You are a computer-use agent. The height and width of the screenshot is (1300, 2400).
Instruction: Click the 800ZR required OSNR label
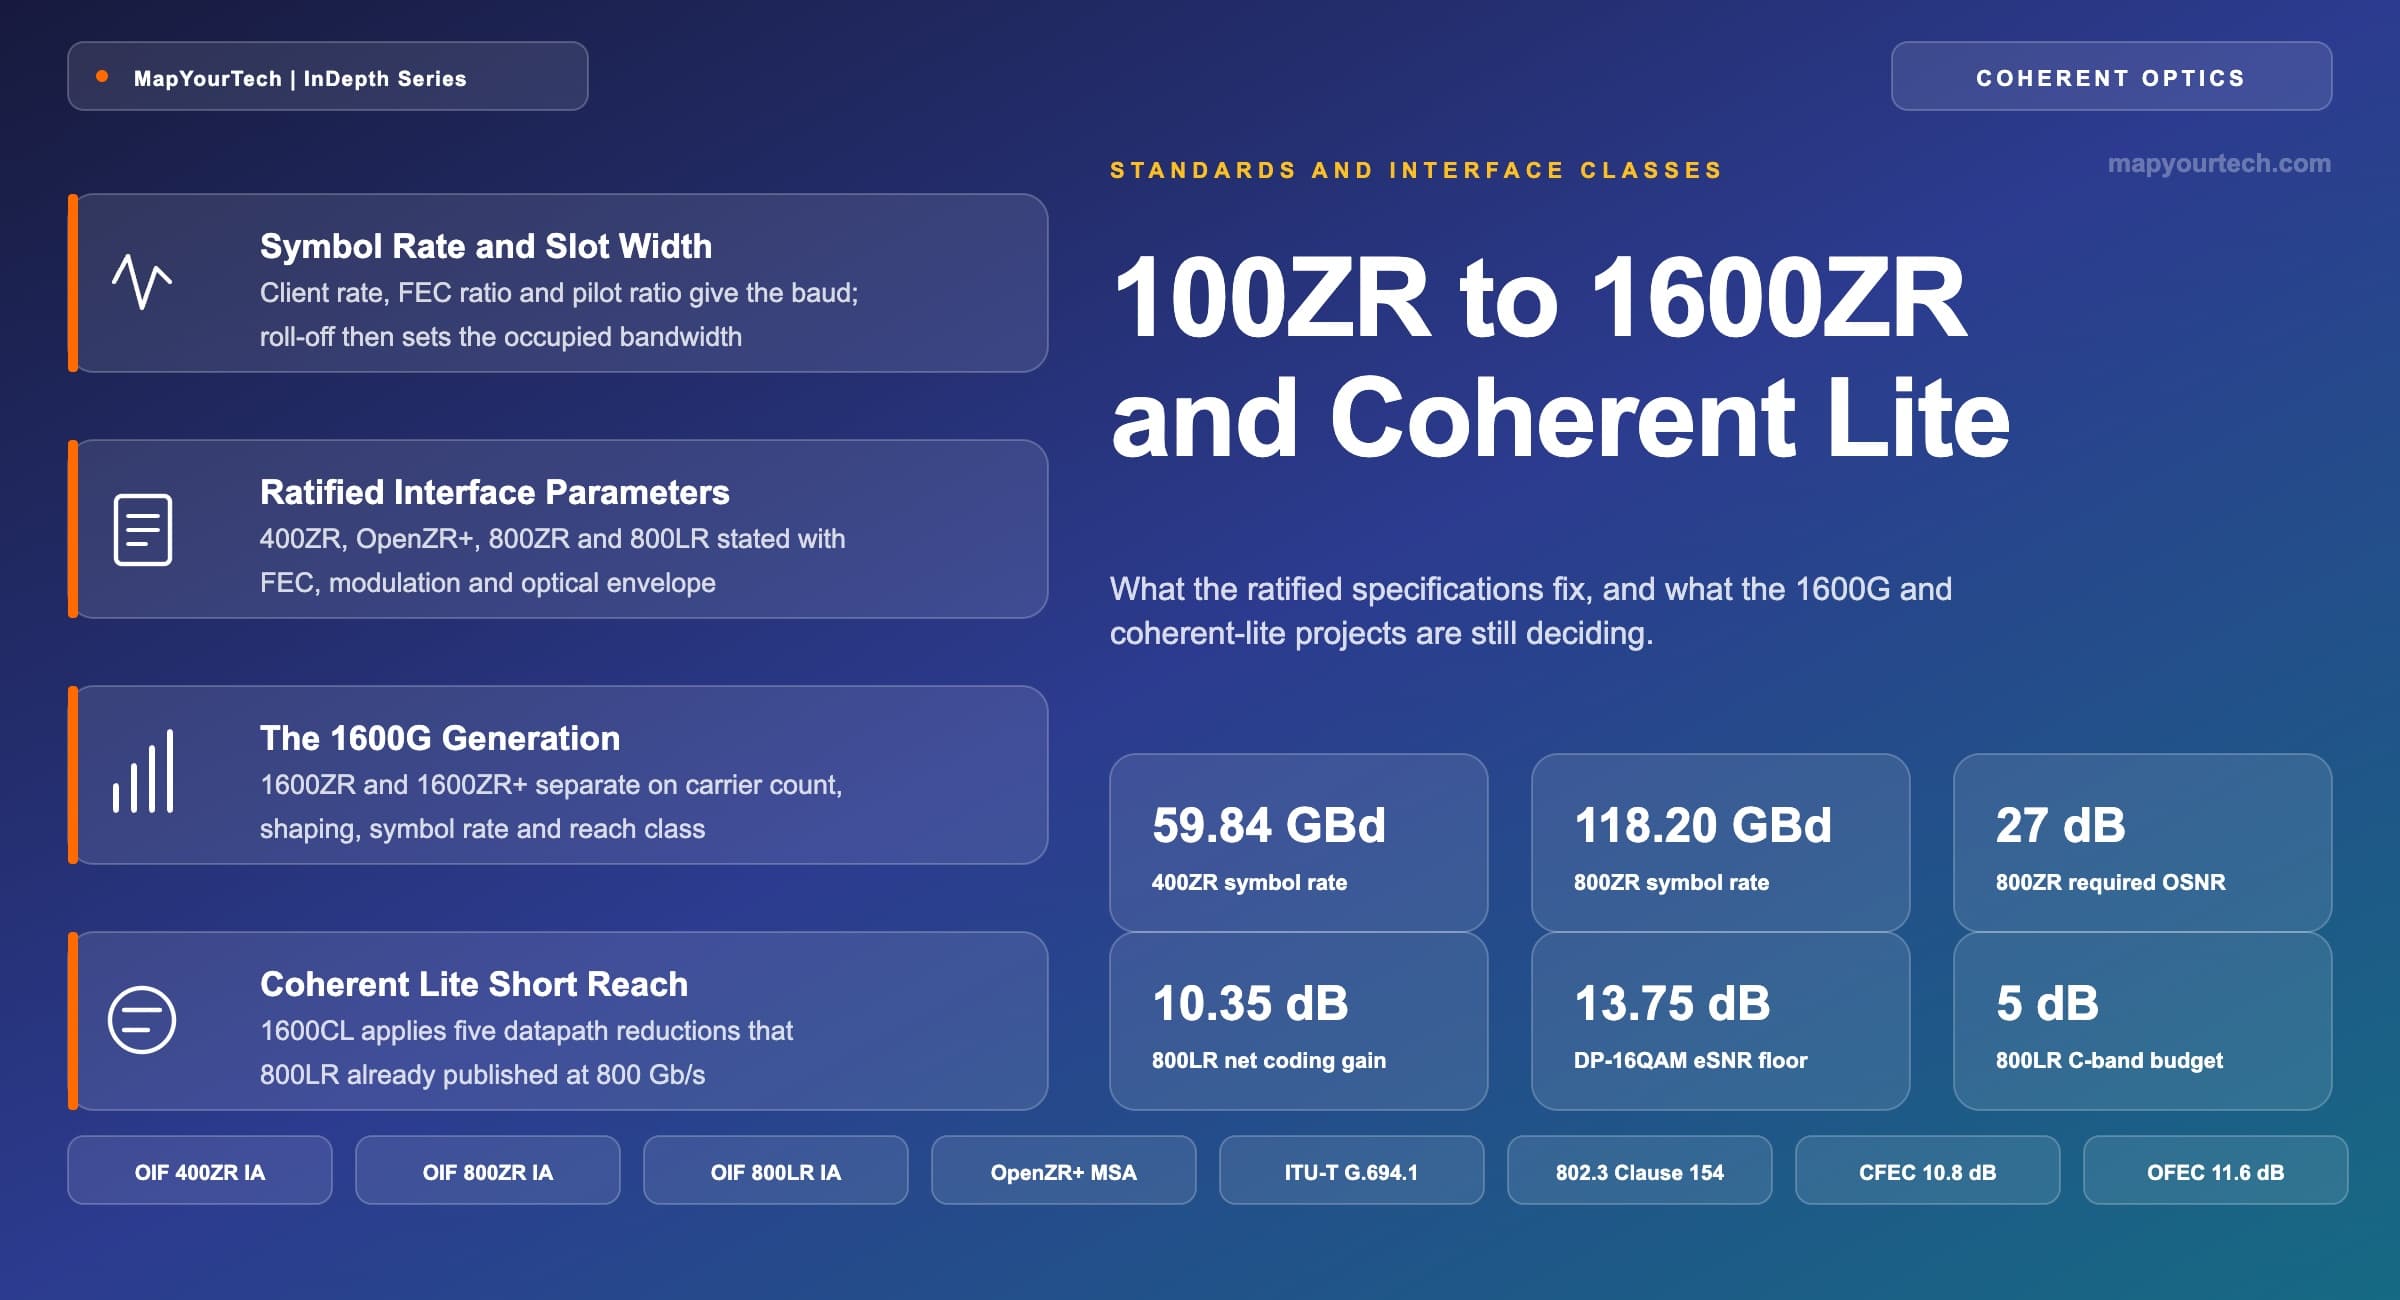2111,882
